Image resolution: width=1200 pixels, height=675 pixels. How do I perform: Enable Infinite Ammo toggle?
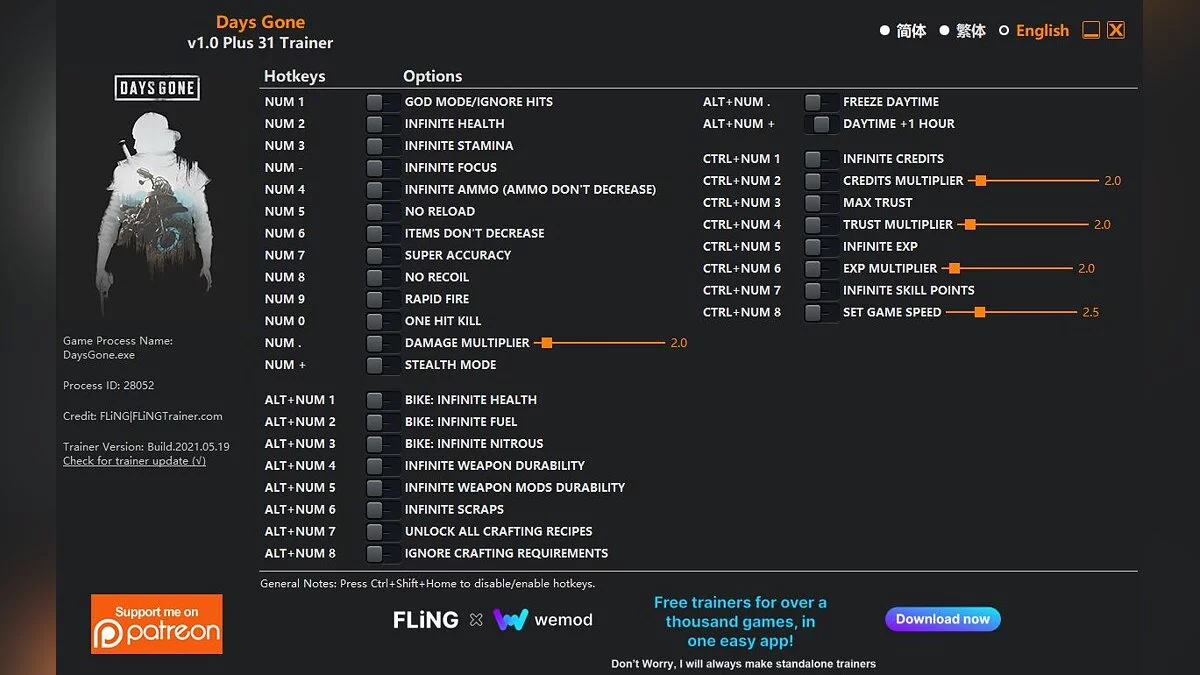pos(382,190)
